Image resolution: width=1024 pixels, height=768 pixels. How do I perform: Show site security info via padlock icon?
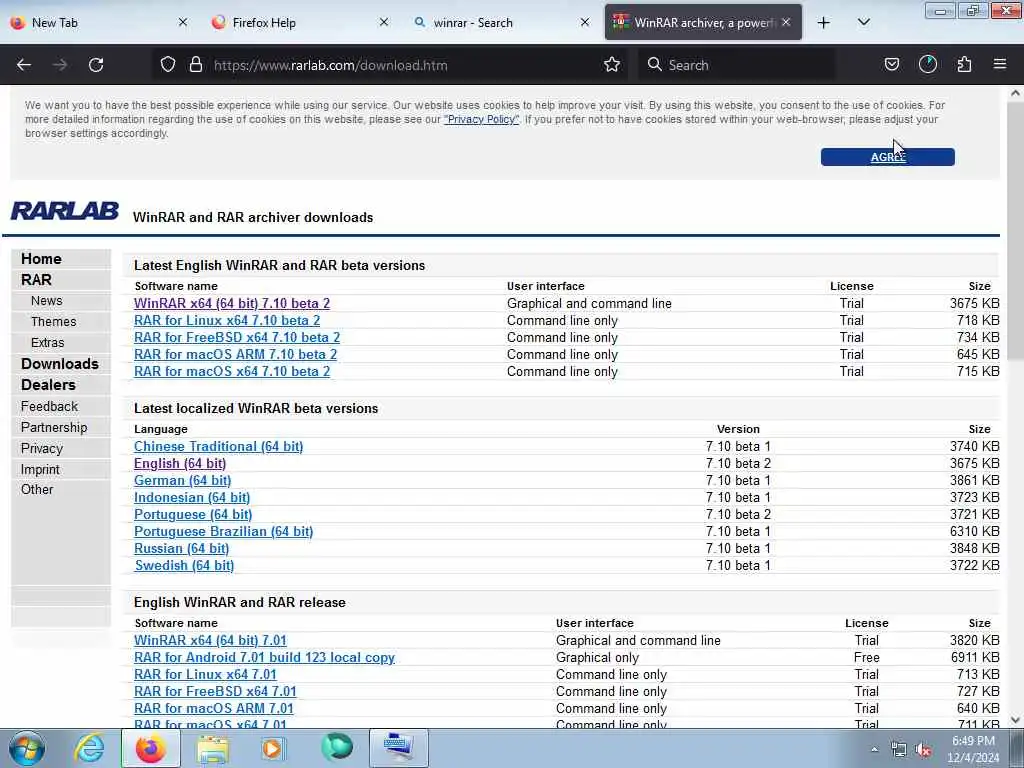(x=195, y=65)
